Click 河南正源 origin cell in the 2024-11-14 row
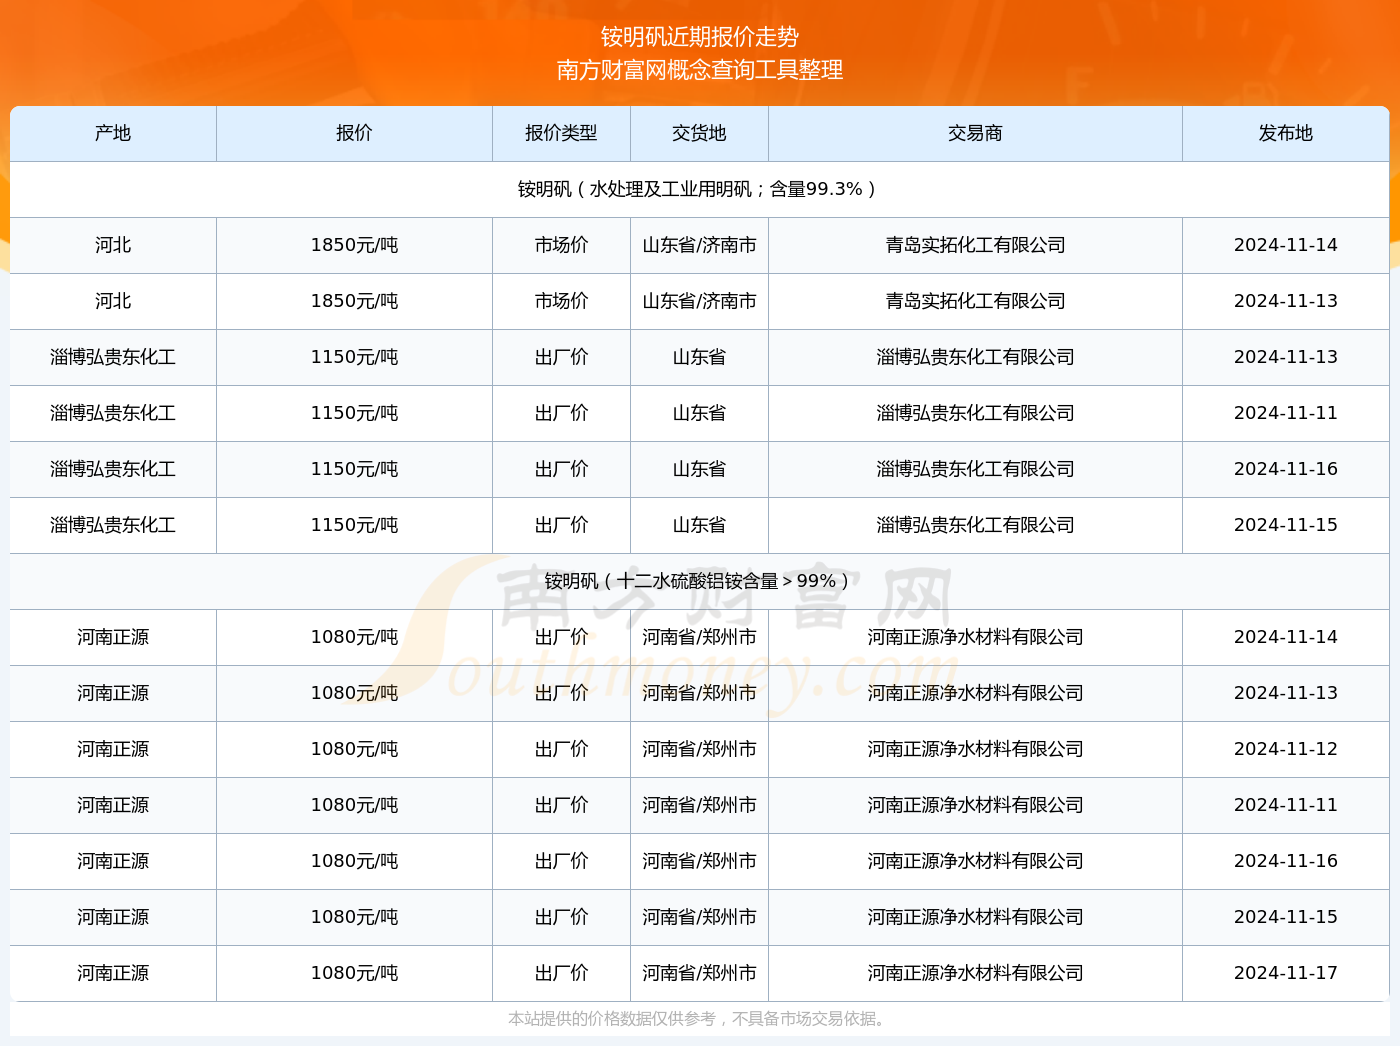The width and height of the screenshot is (1400, 1046). 113,637
